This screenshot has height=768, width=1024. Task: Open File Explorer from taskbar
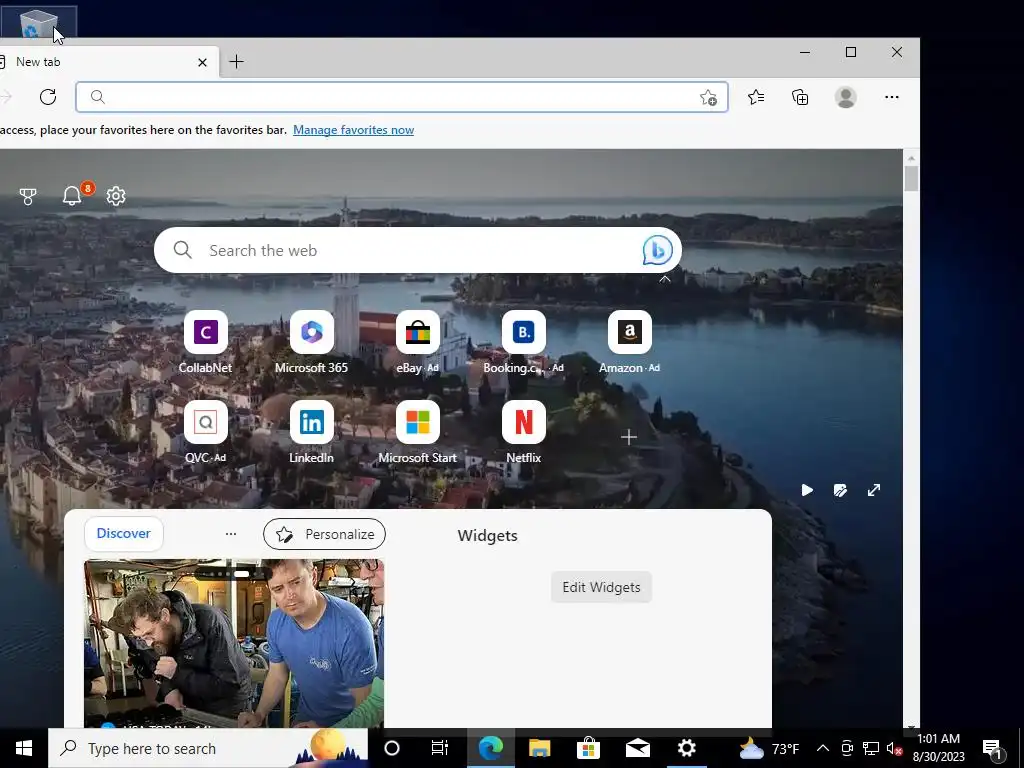click(539, 748)
